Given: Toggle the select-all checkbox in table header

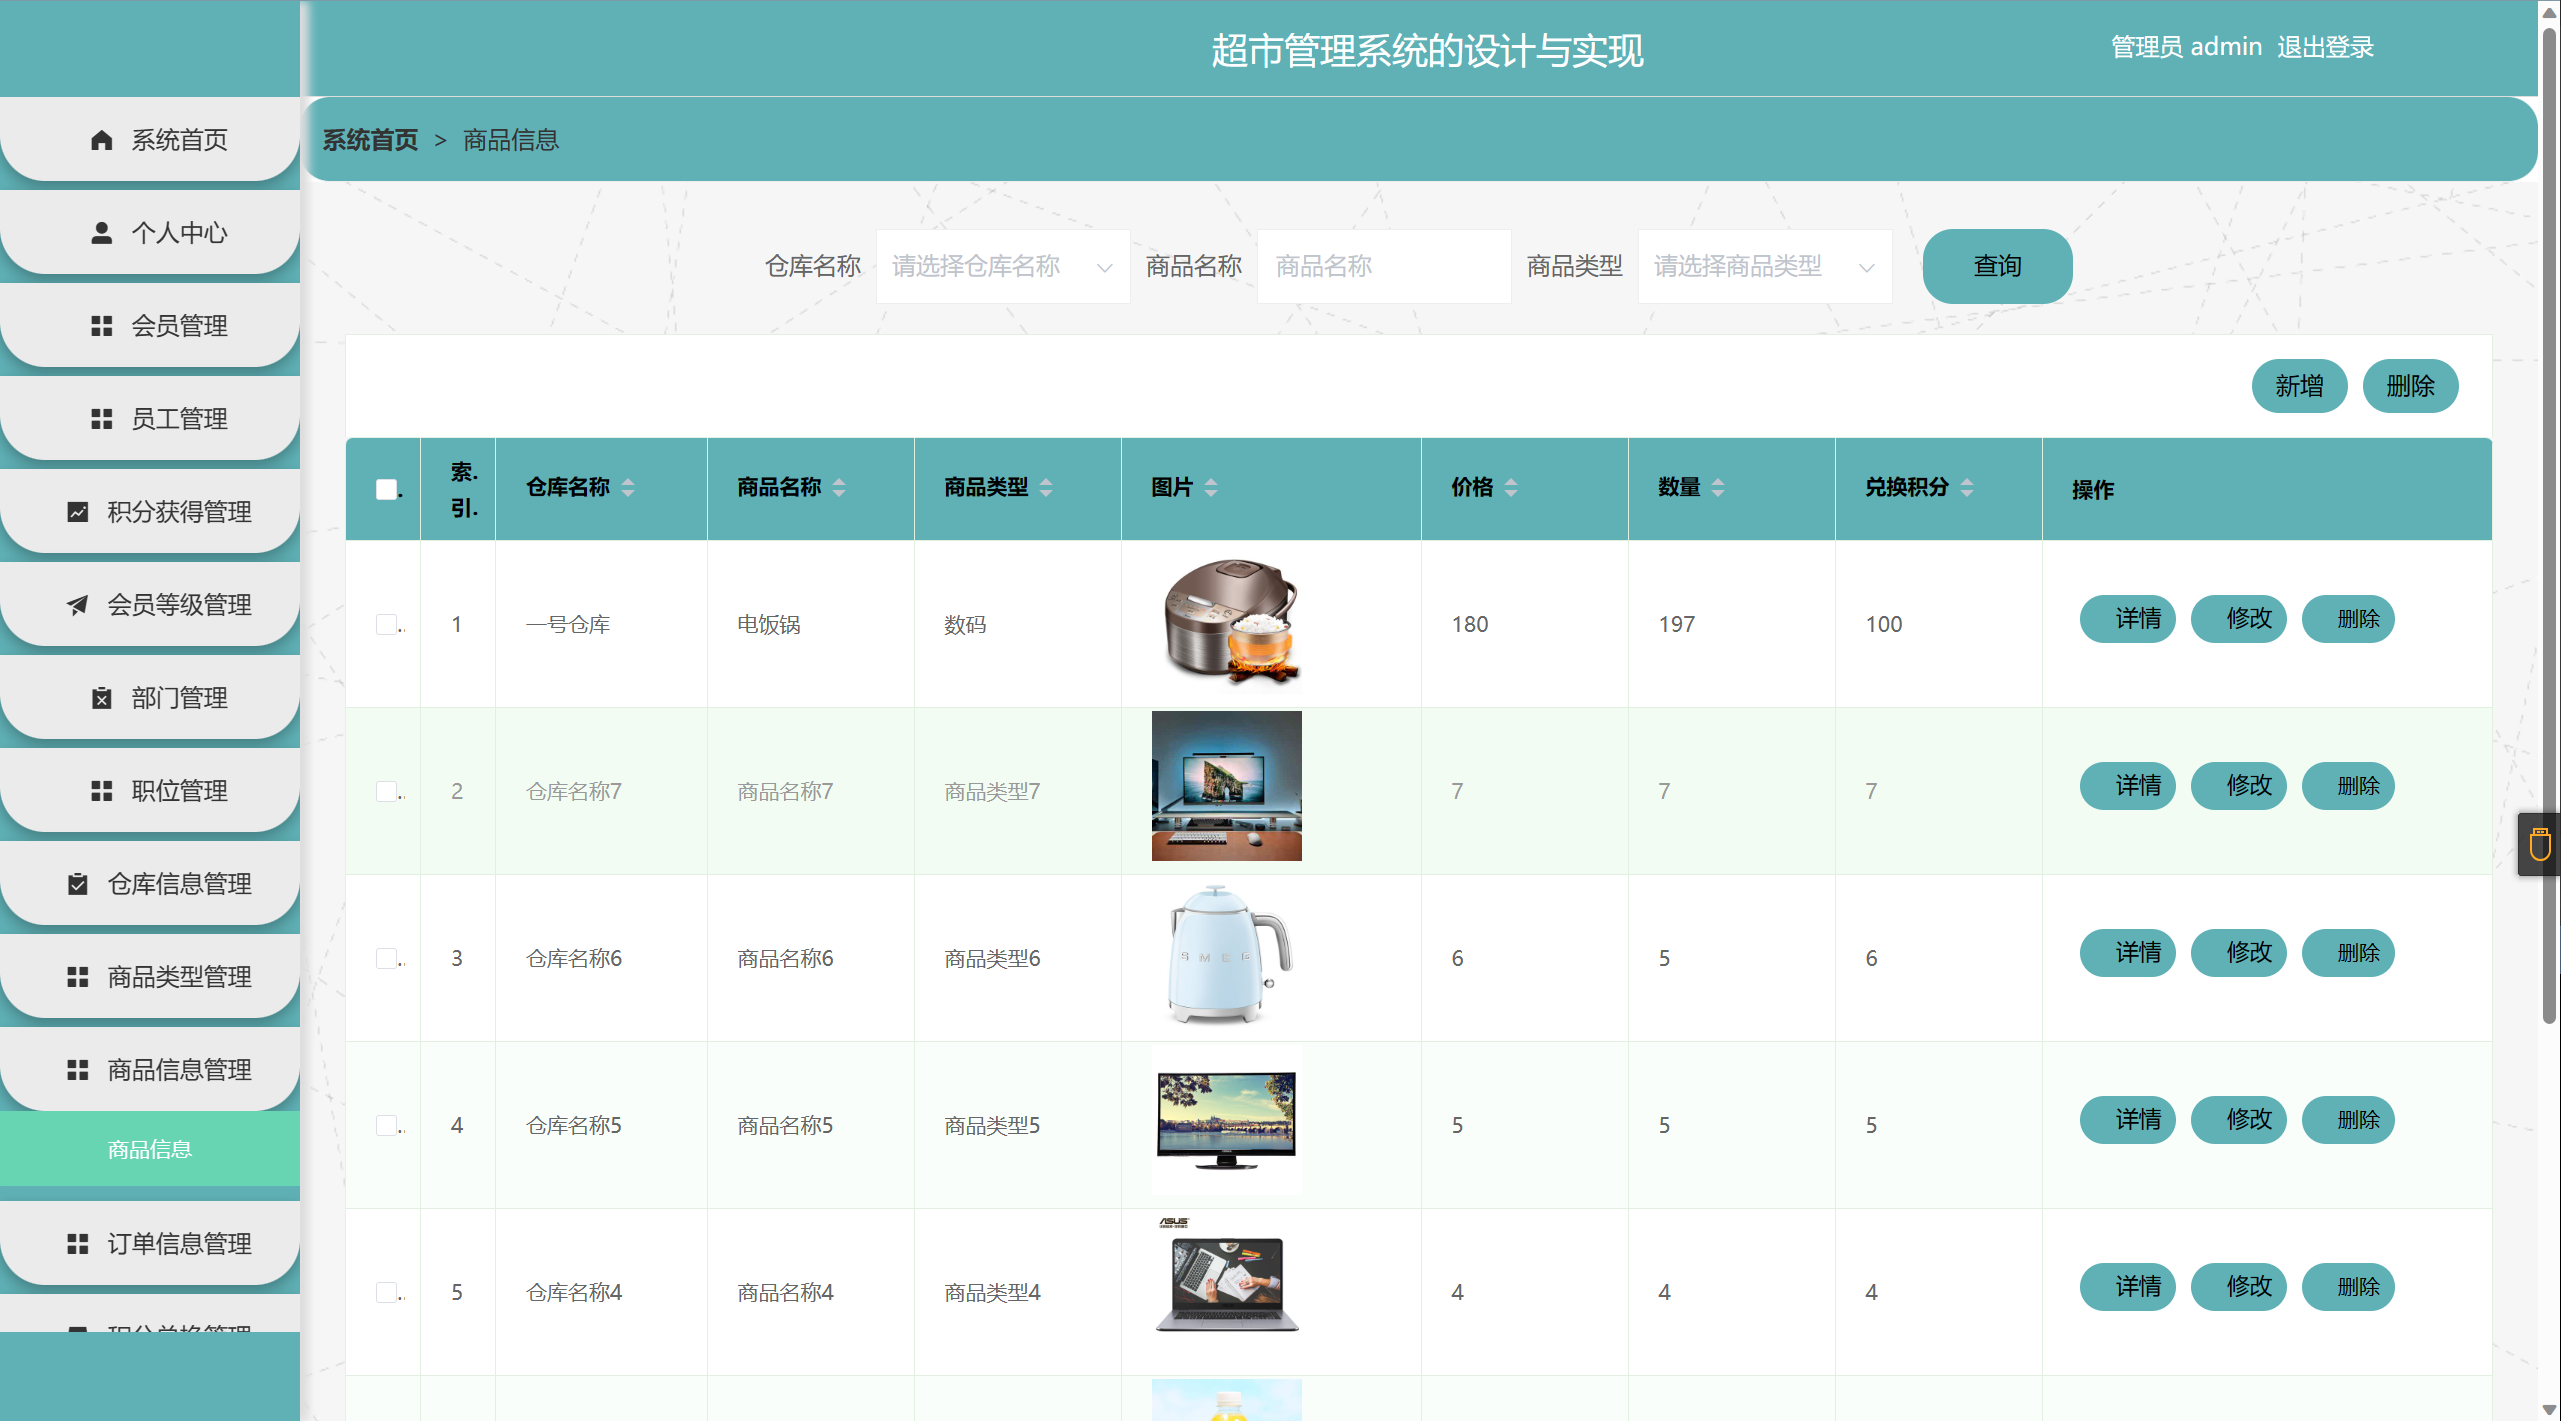Looking at the screenshot, I should pos(386,489).
